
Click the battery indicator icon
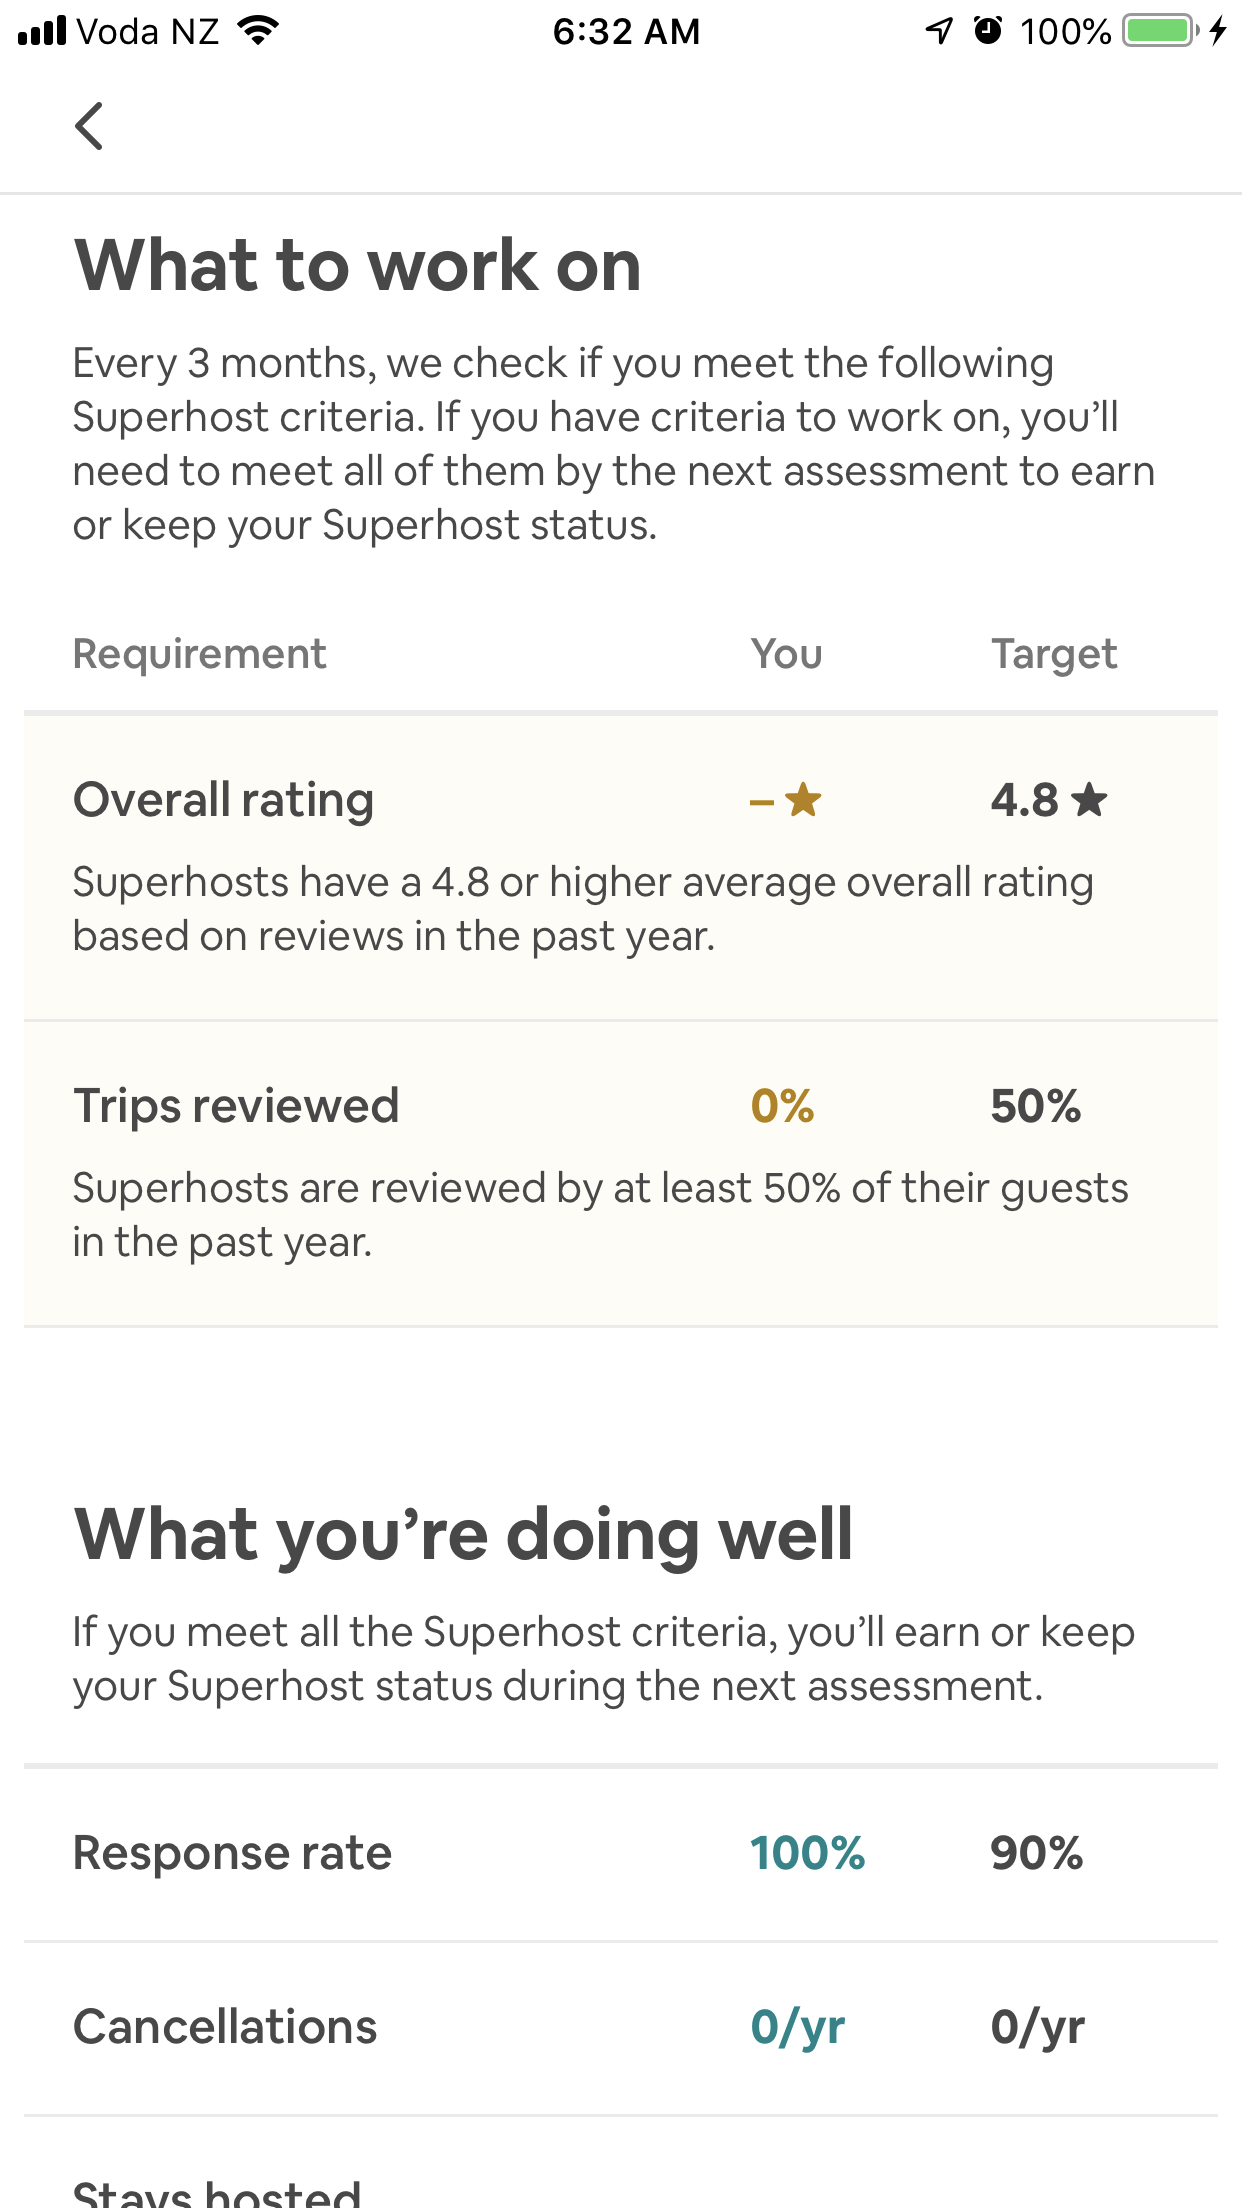click(x=1160, y=30)
